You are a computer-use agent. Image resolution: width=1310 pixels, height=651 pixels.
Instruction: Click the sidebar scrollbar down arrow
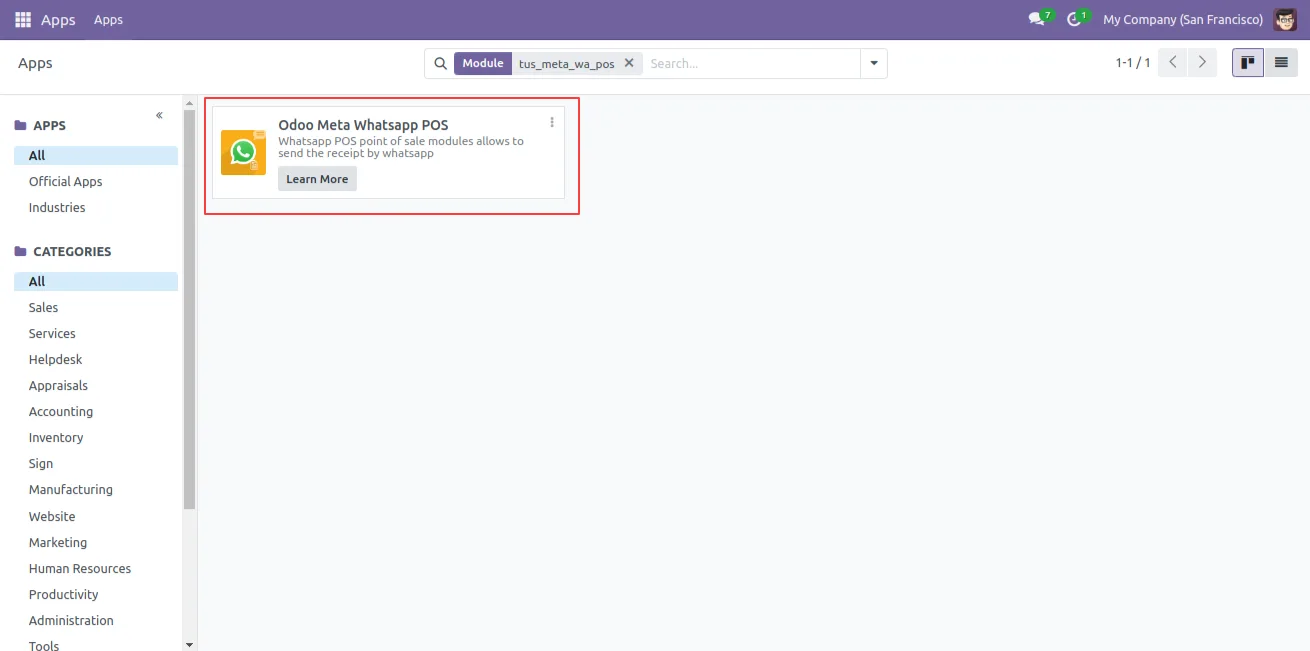(190, 645)
